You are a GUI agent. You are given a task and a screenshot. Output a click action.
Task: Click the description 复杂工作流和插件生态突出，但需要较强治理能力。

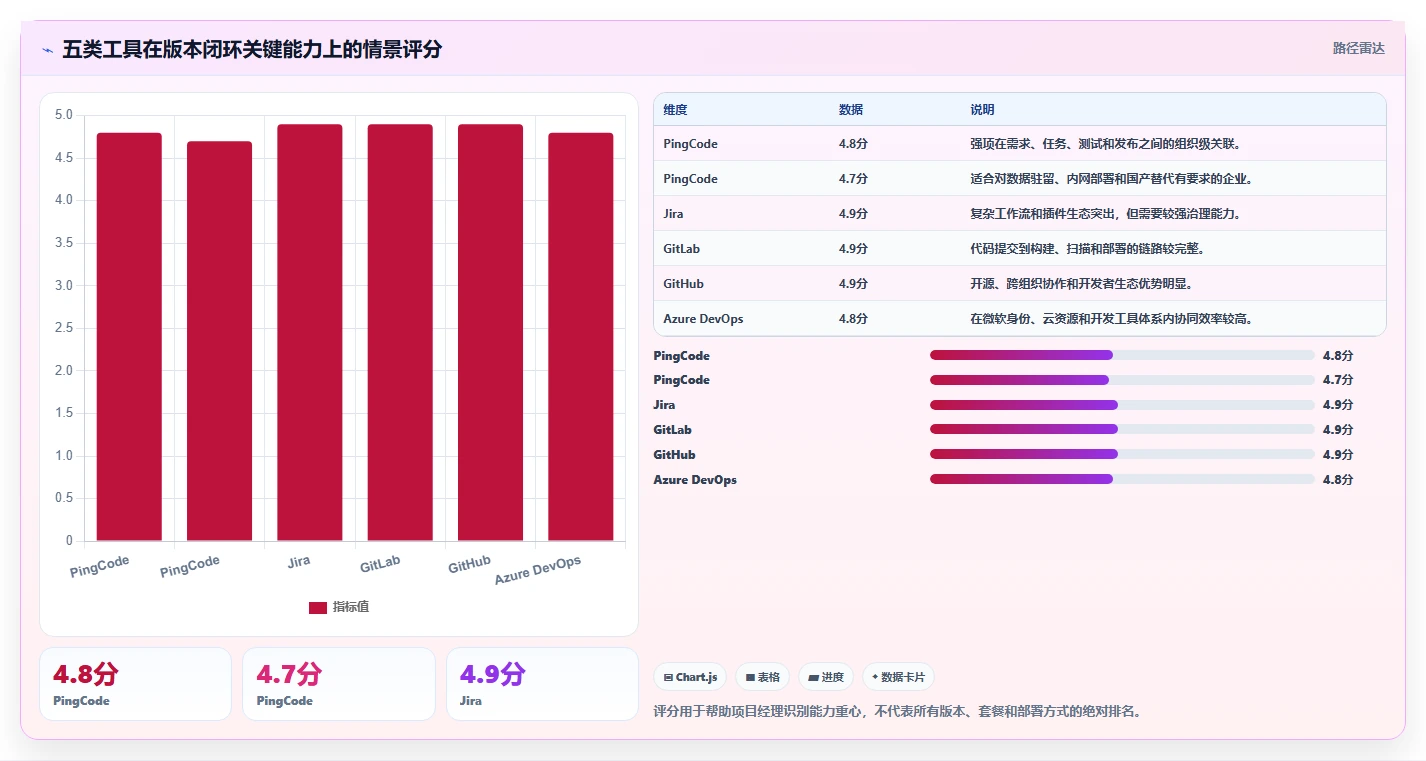(x=1105, y=214)
